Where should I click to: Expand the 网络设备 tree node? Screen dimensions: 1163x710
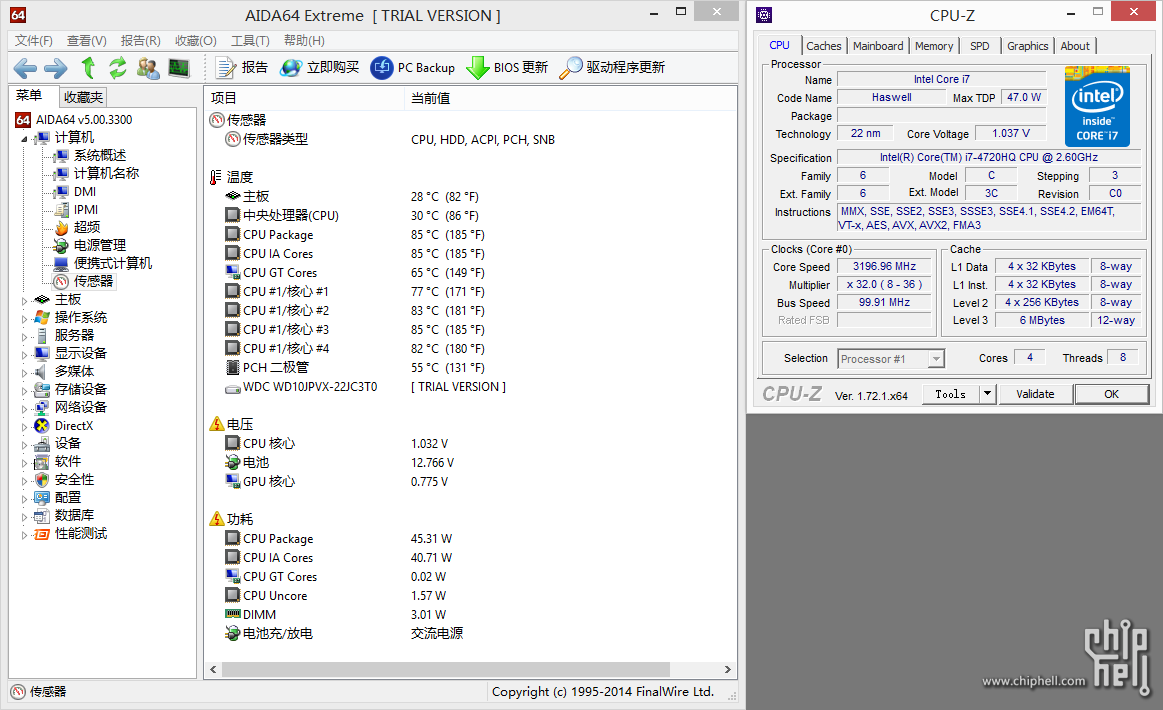[24, 408]
